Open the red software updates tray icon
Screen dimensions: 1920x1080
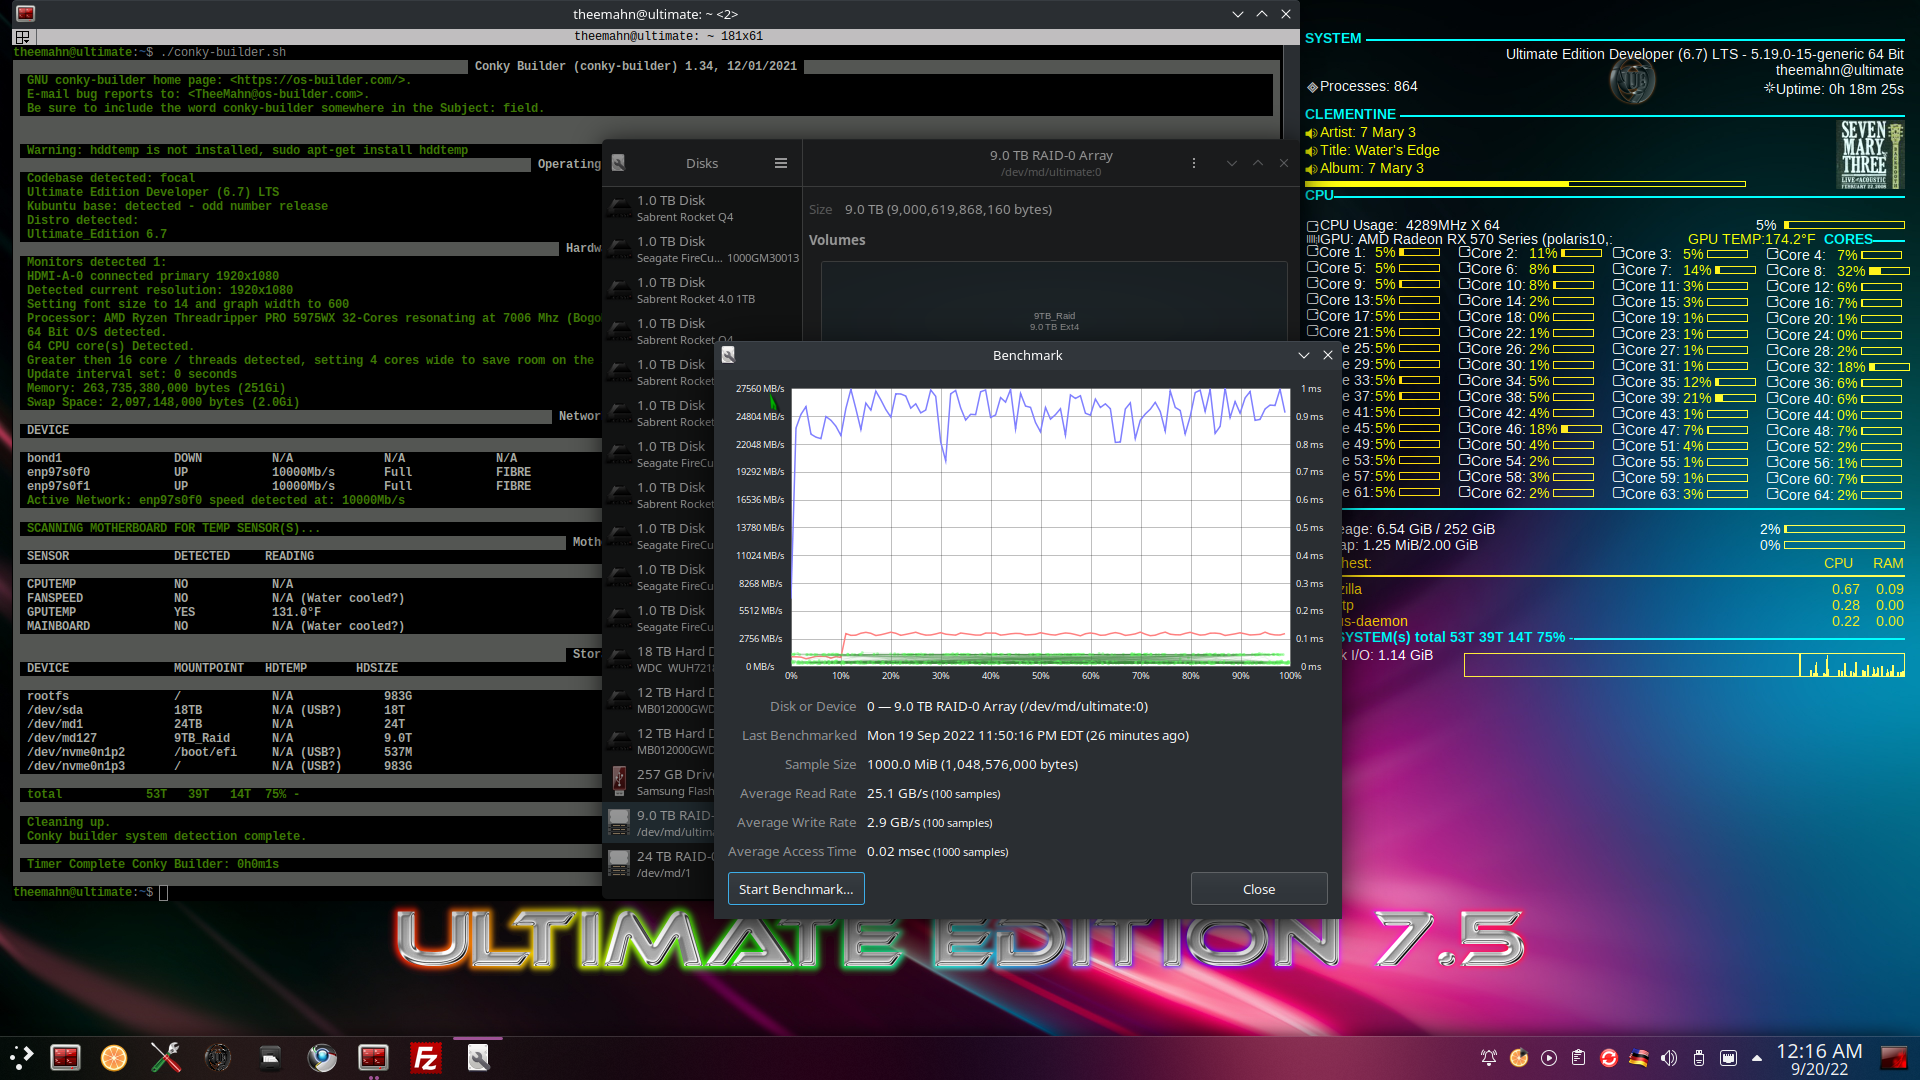pyautogui.click(x=1609, y=1057)
